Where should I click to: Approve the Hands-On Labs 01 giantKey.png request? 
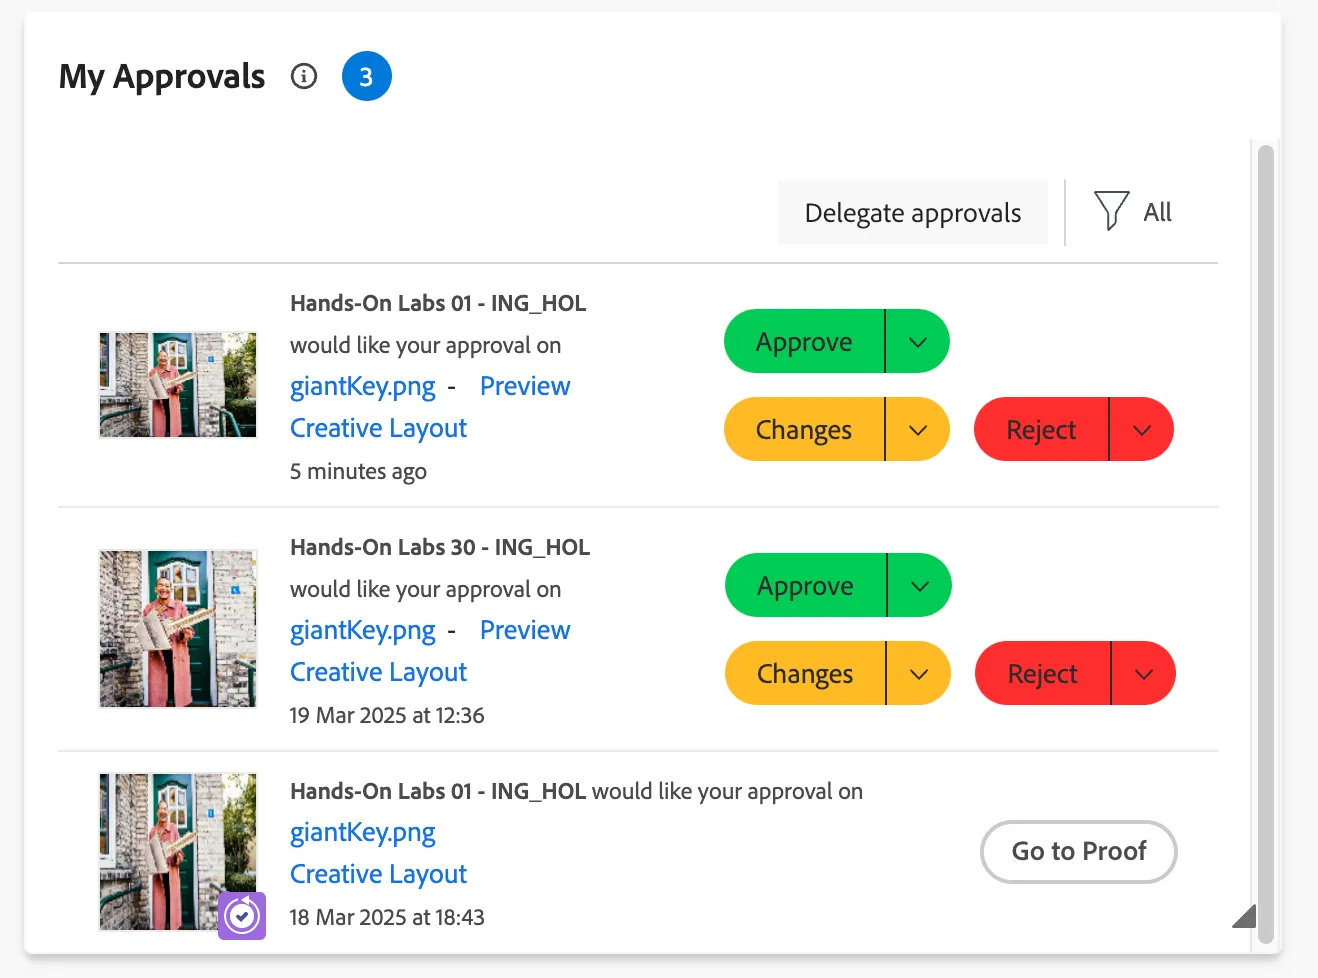804,341
